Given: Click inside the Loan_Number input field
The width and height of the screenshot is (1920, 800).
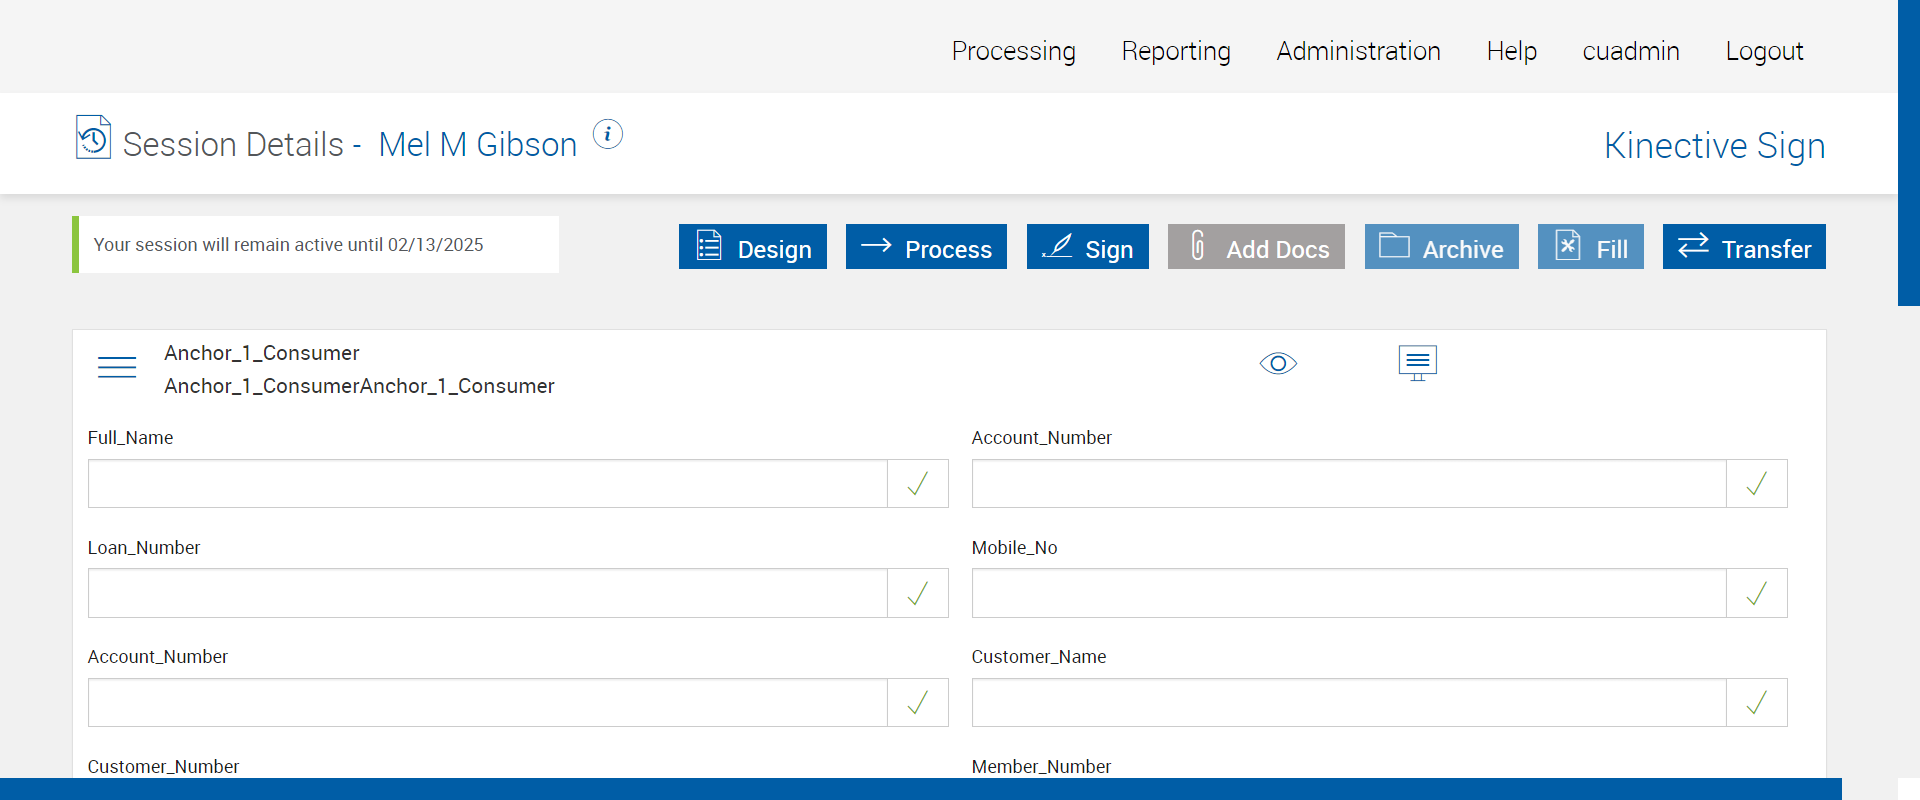Looking at the screenshot, I should click(x=488, y=594).
